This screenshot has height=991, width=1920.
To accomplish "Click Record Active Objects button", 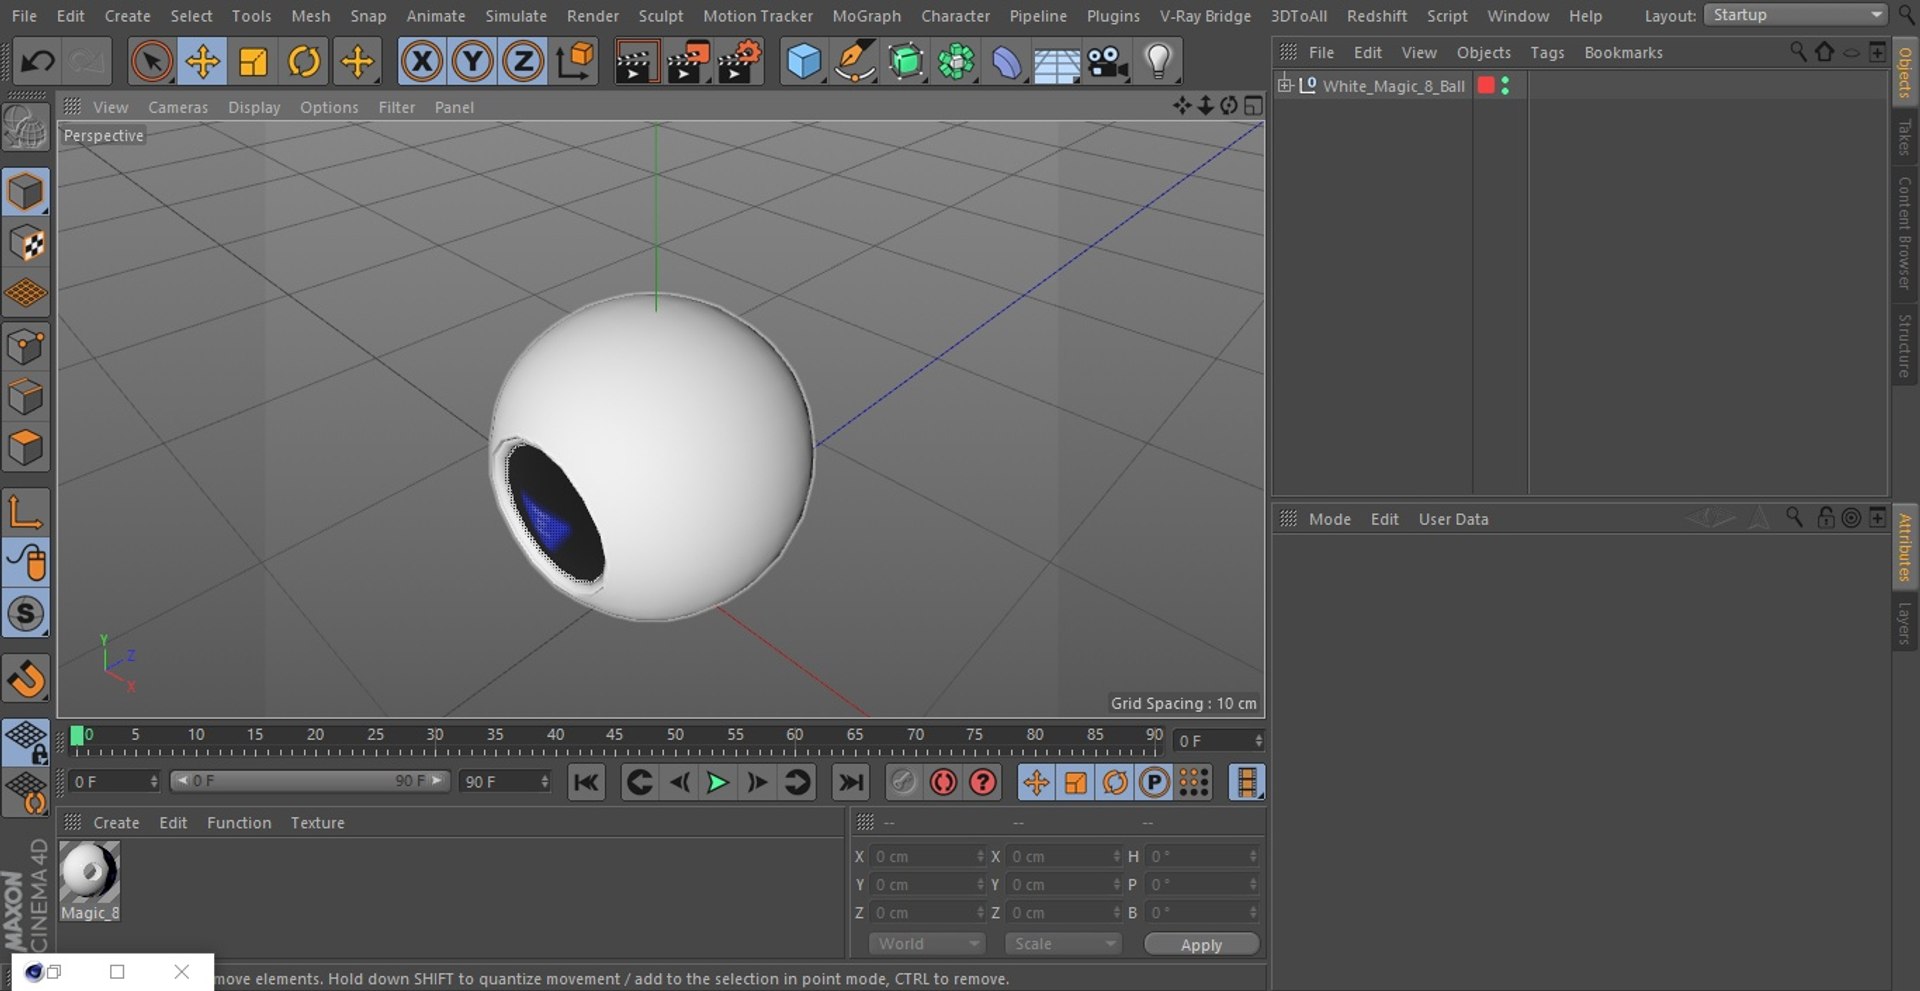I will [x=903, y=783].
